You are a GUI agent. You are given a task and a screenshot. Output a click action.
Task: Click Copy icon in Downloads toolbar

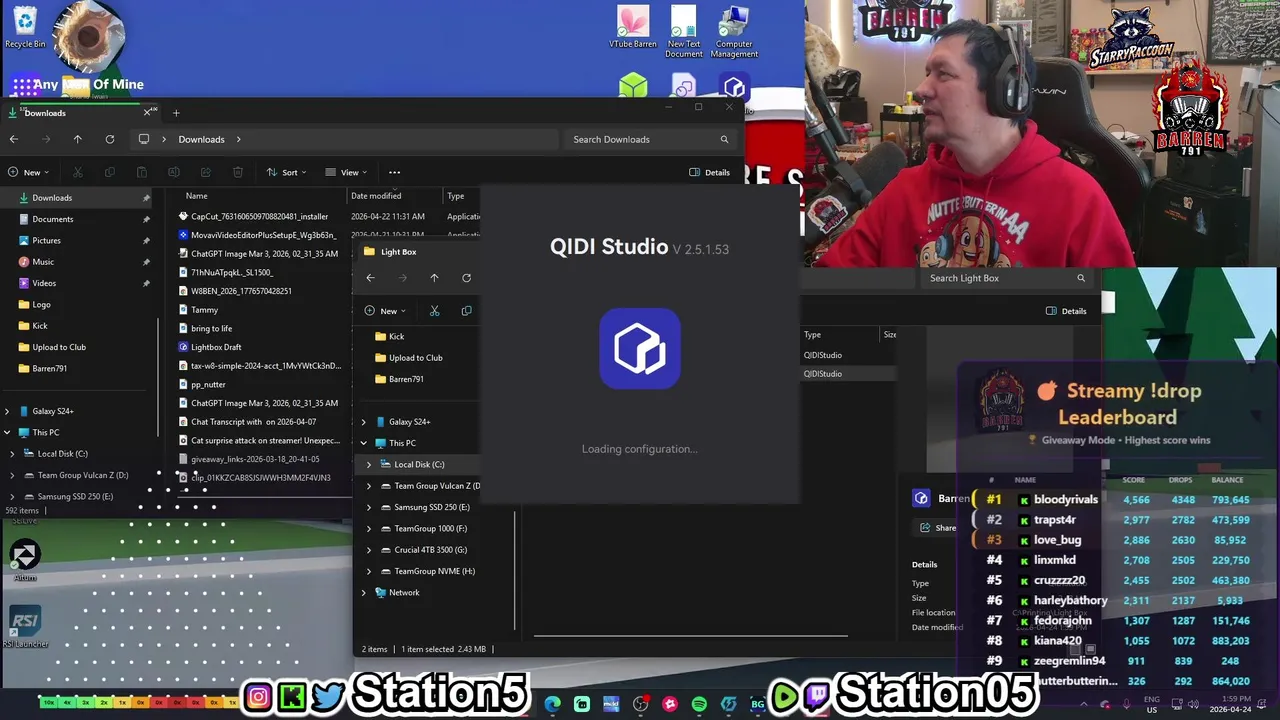point(110,172)
